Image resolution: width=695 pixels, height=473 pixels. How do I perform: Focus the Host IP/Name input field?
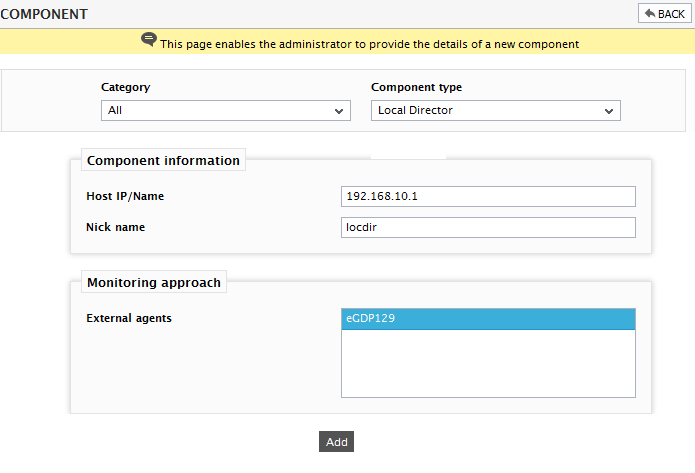point(488,196)
